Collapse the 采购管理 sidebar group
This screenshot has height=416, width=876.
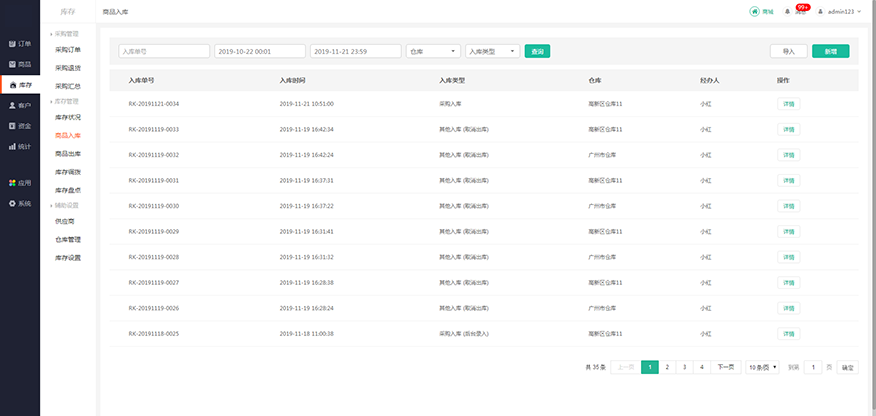[67, 34]
